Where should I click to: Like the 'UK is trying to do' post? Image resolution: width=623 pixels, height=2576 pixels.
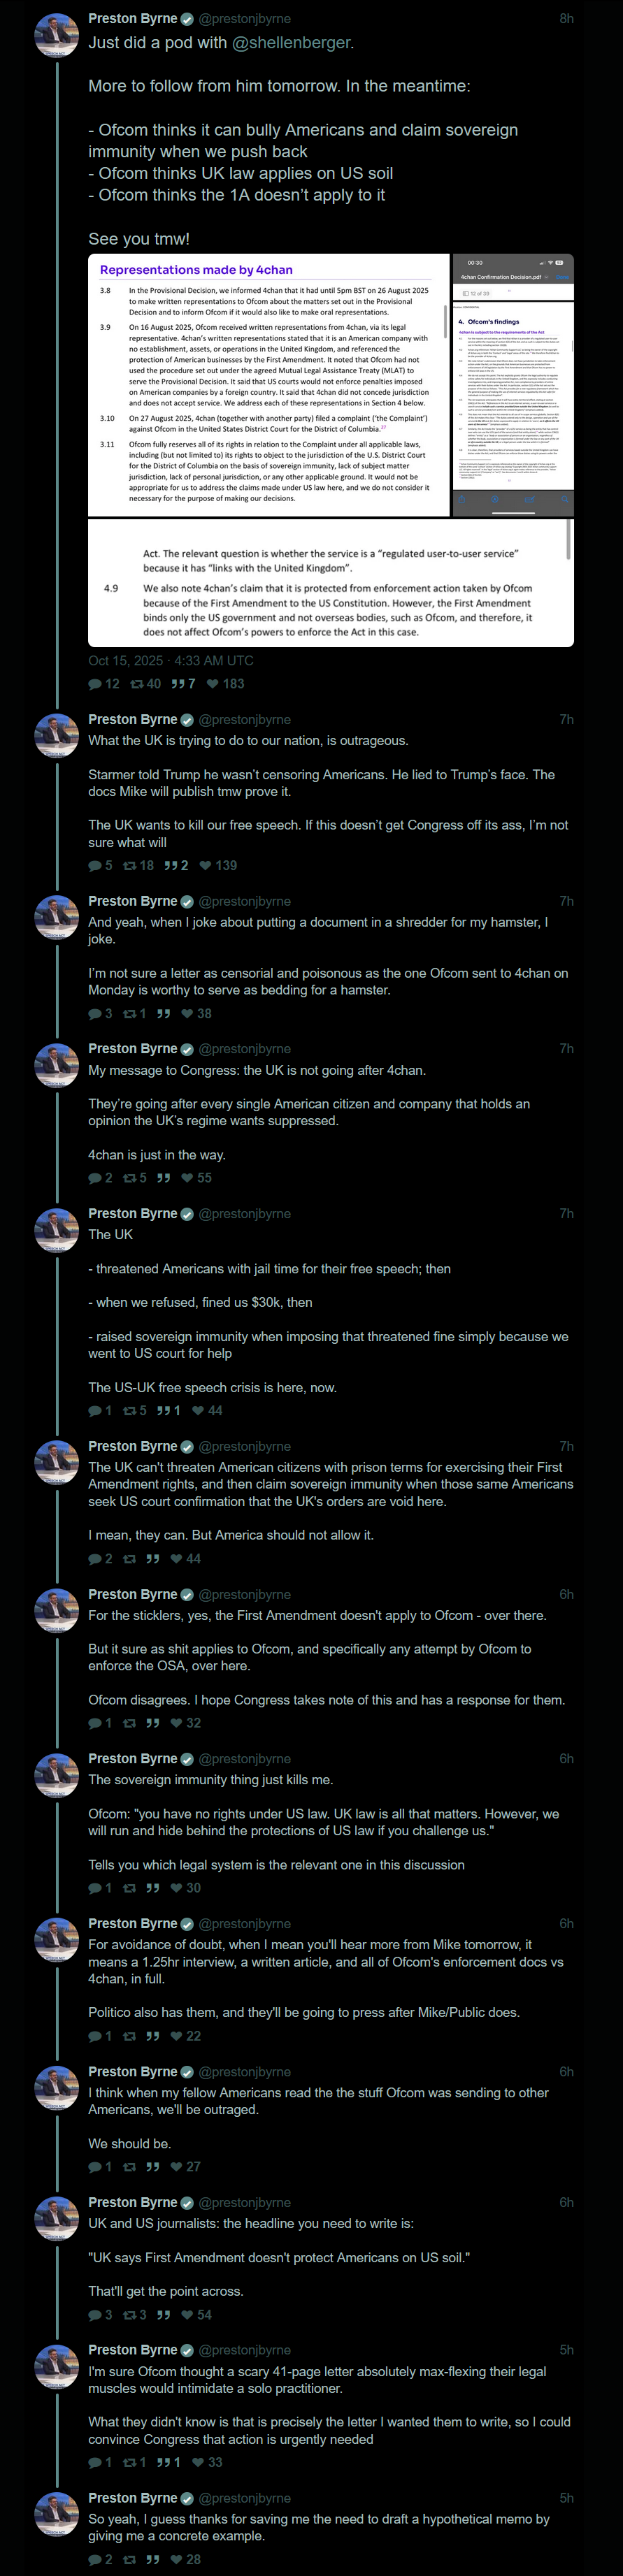(x=206, y=865)
